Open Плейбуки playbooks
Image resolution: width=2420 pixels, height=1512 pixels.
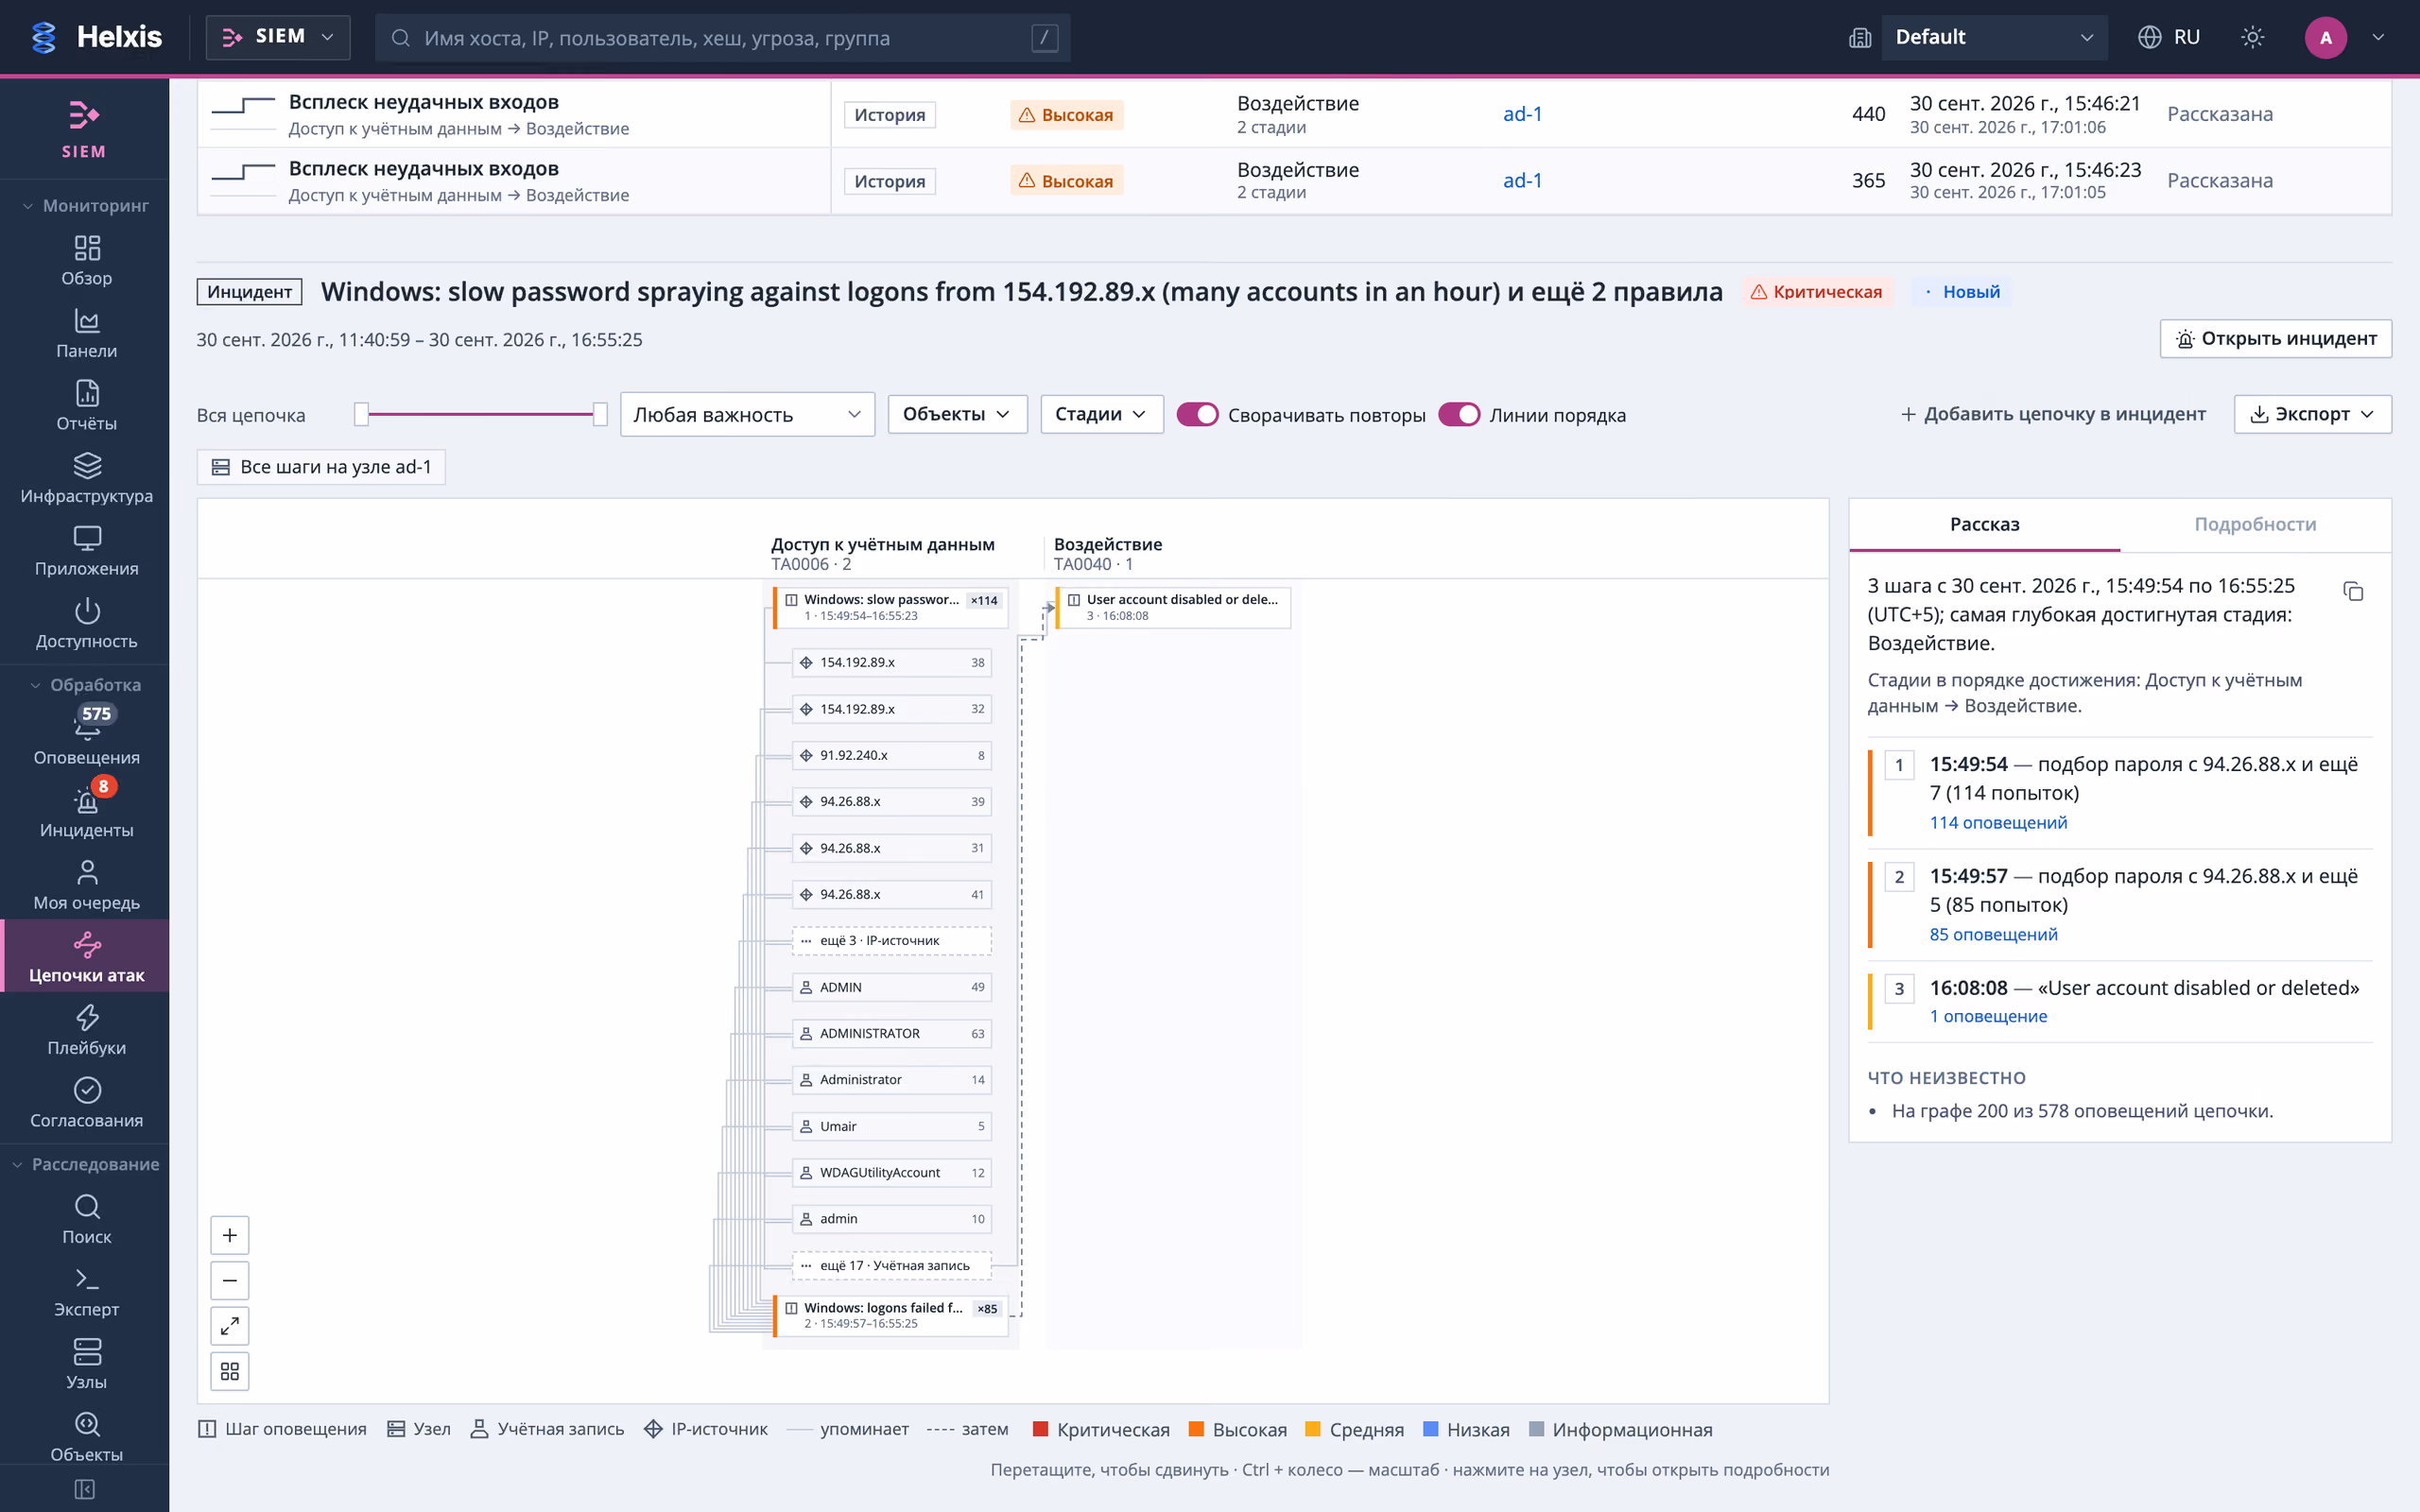86,1030
